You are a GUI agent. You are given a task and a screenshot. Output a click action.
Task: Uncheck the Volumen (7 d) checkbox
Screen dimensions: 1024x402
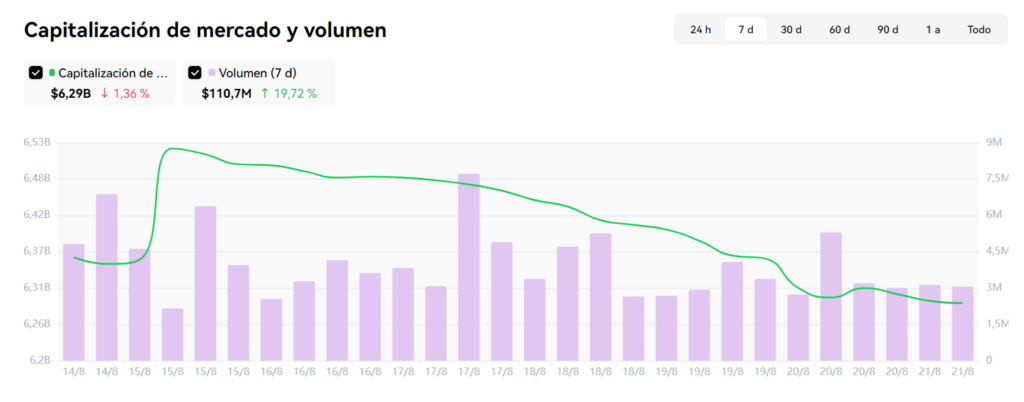point(195,73)
